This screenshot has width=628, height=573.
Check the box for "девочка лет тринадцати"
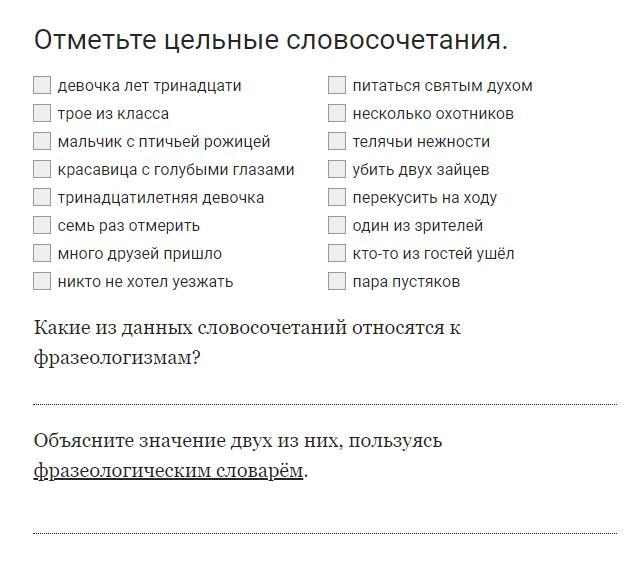click(x=42, y=85)
